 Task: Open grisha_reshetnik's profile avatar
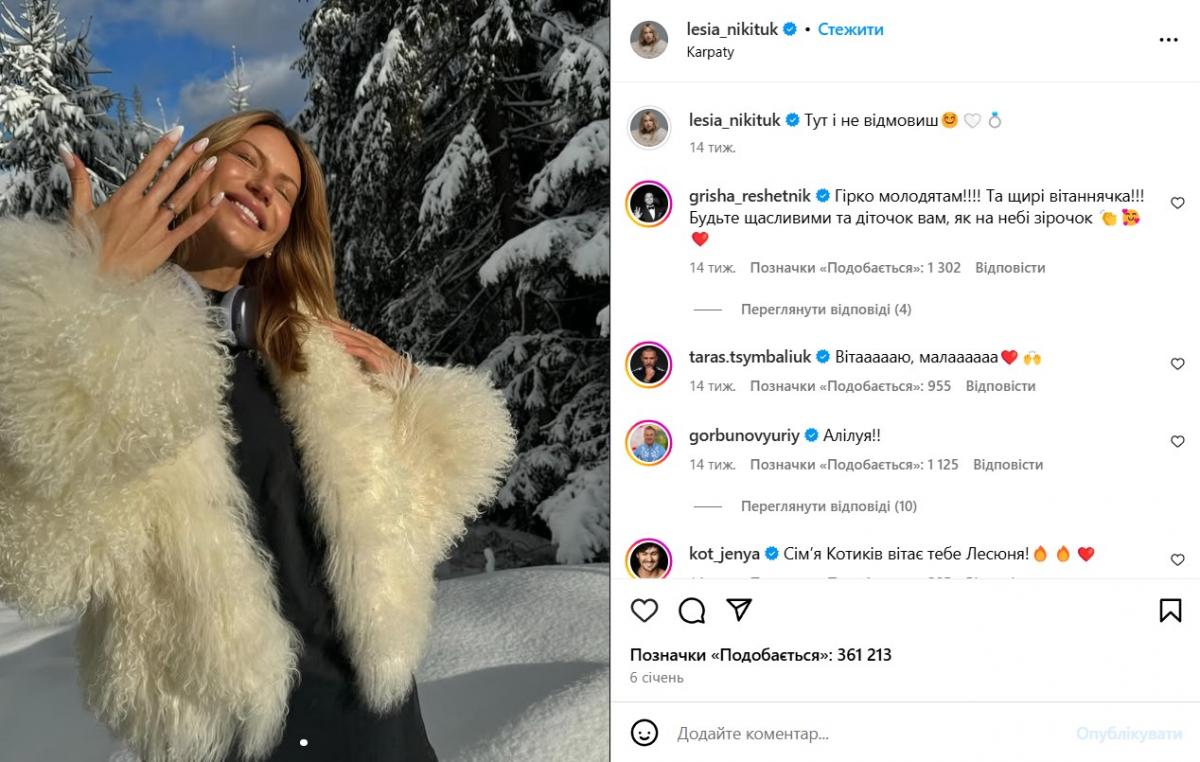pos(648,205)
